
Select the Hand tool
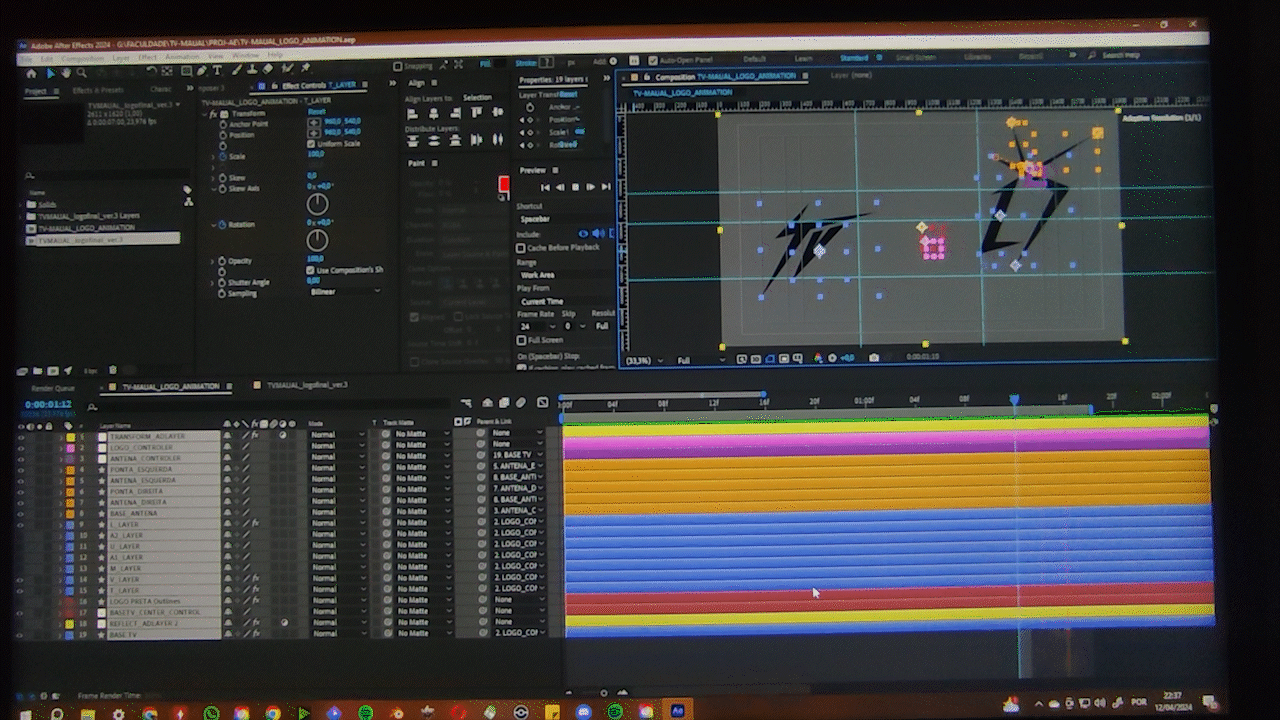[65, 72]
